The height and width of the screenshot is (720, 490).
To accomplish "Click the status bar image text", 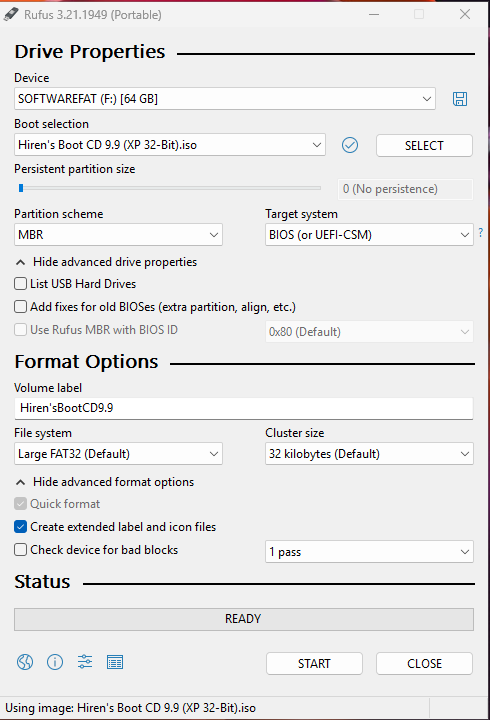I will point(130,708).
